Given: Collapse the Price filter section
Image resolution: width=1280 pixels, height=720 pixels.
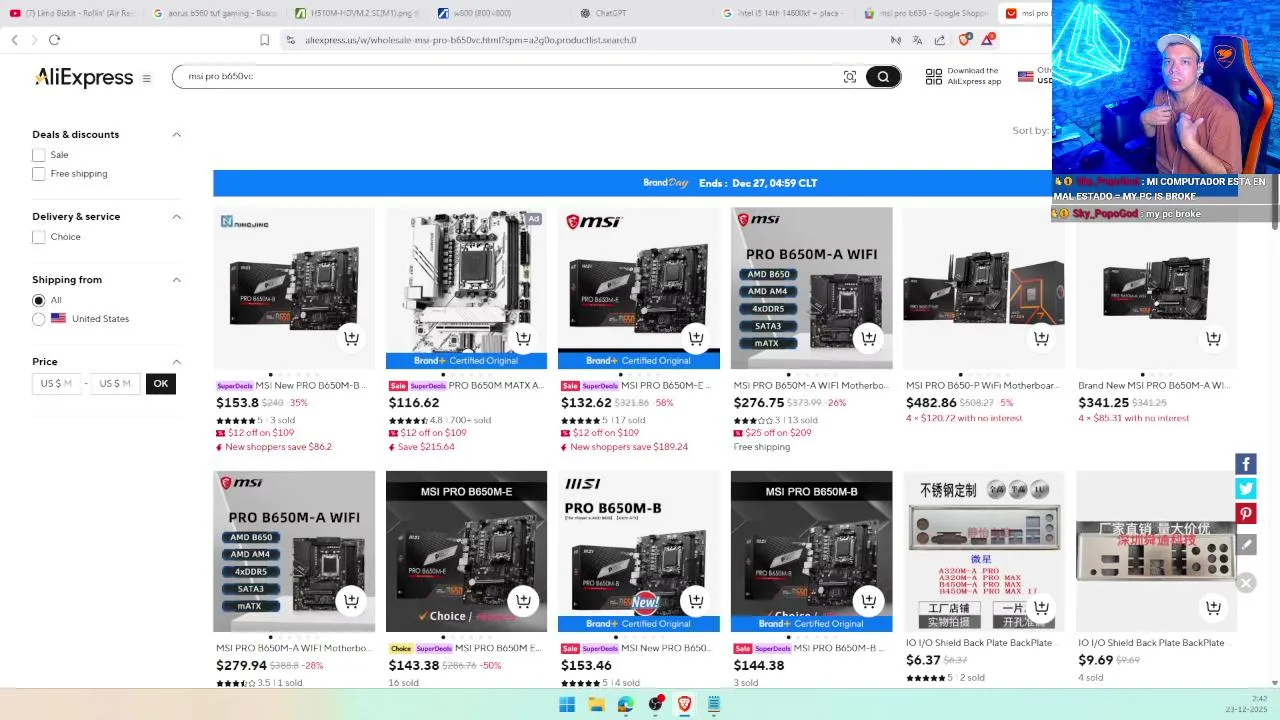Looking at the screenshot, I should click(177, 362).
